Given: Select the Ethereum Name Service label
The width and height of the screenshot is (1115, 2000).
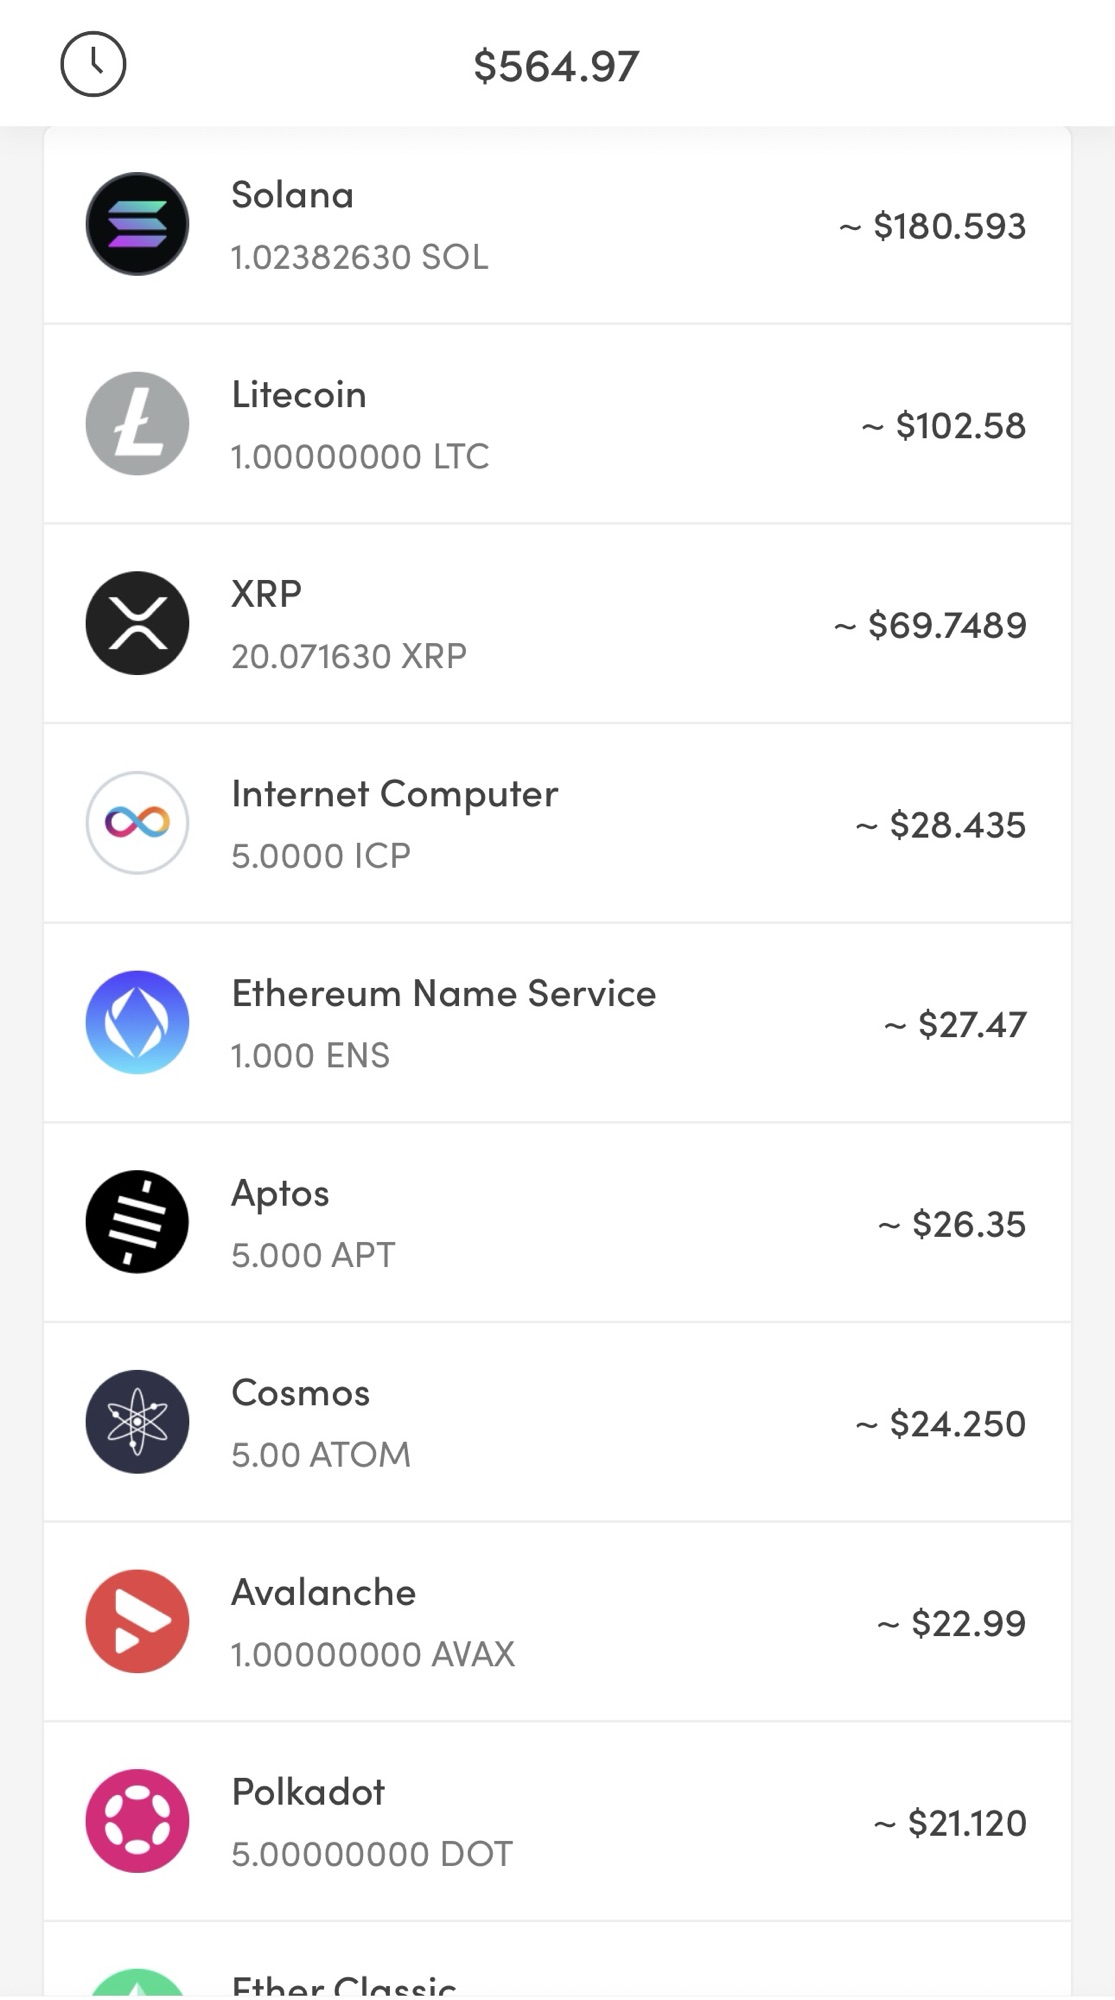Looking at the screenshot, I should [444, 993].
